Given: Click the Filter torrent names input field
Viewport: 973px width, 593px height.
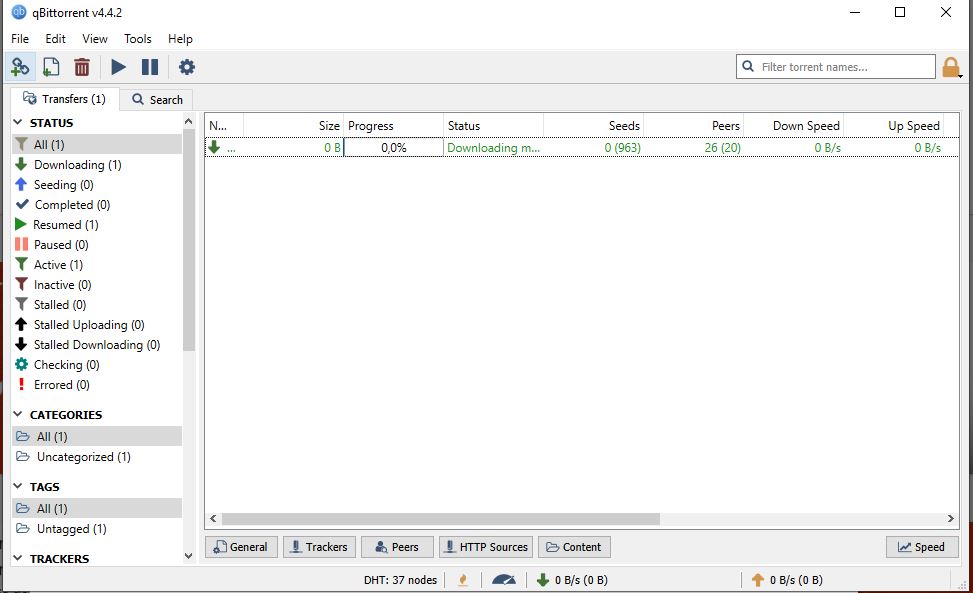Looking at the screenshot, I should pos(836,66).
